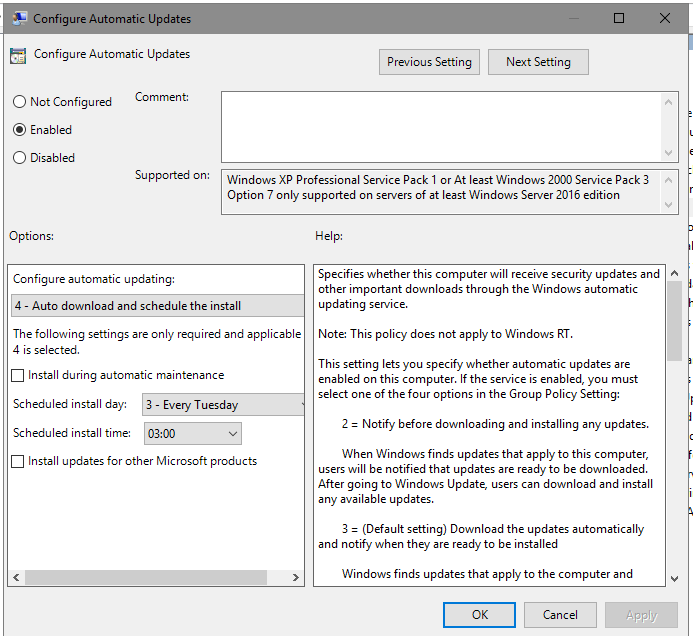Click Options pane scroll left arrow
Screen dimensions: 693x636
[x=16, y=578]
